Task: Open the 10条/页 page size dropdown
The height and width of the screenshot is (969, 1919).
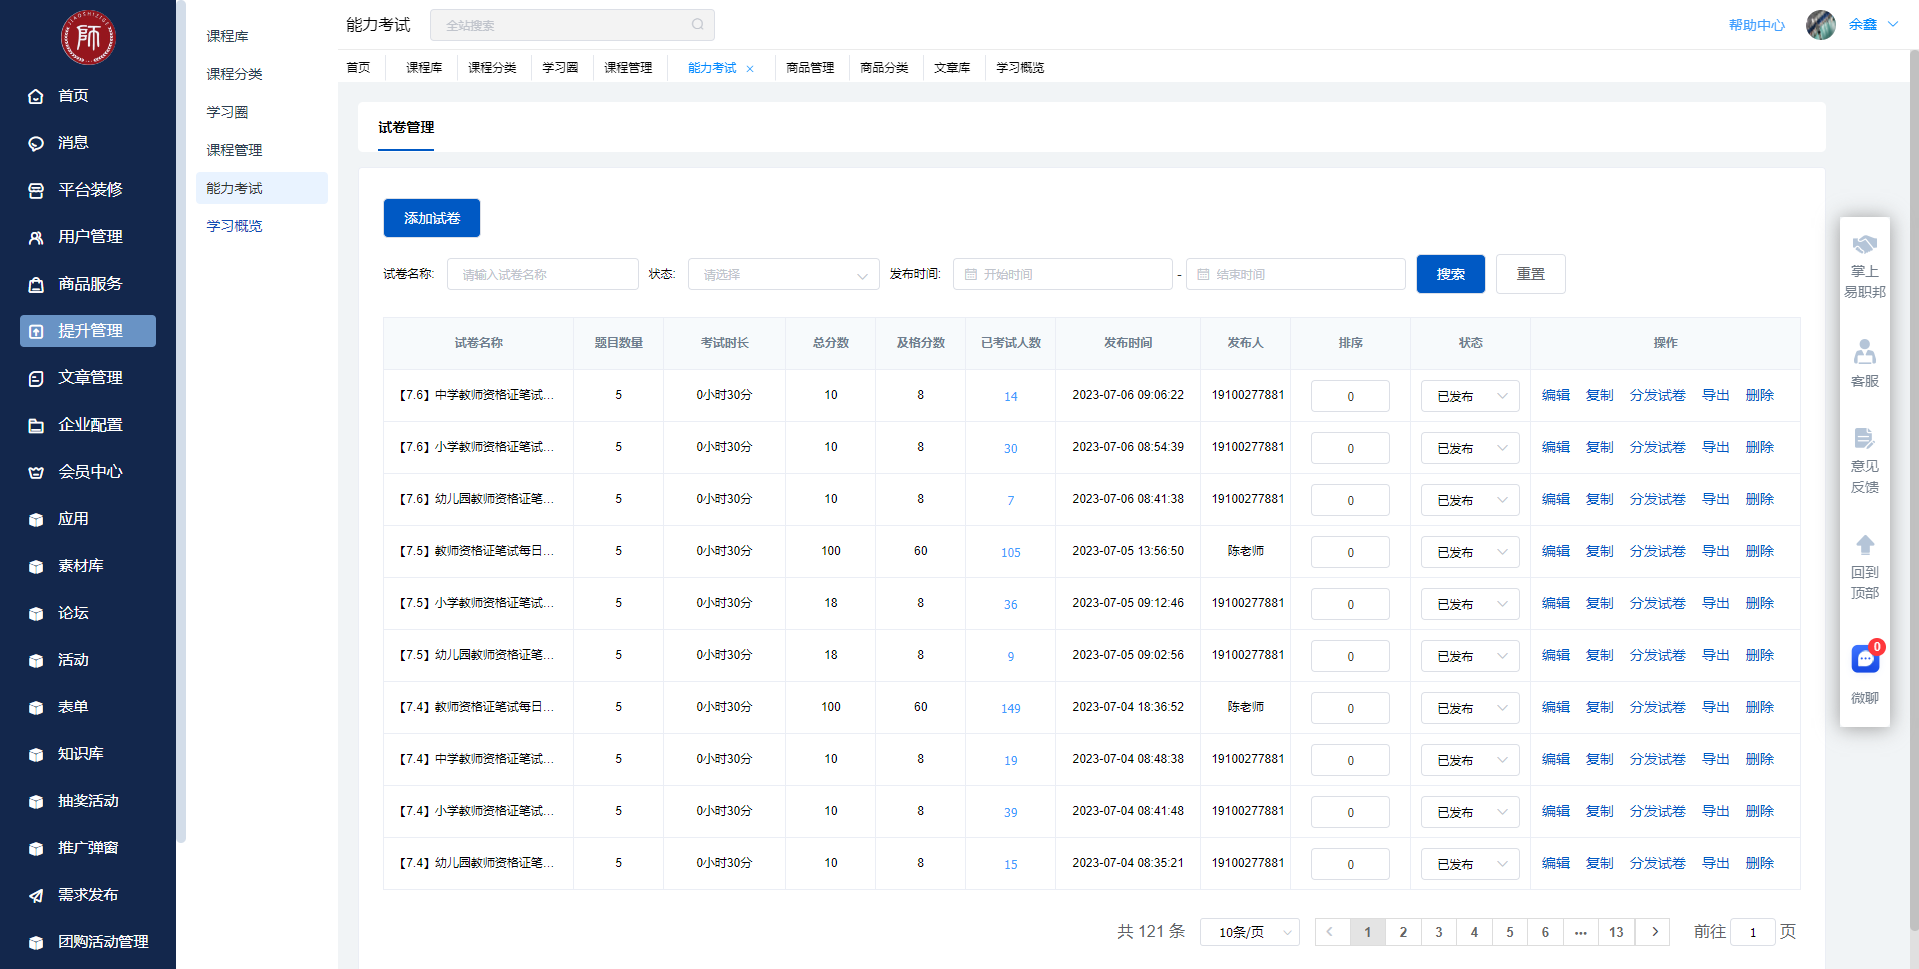Action: click(1249, 932)
